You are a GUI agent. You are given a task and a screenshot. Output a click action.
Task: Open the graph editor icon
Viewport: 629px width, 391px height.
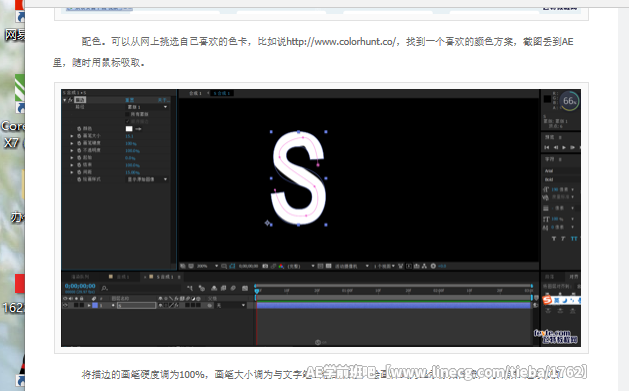point(245,288)
